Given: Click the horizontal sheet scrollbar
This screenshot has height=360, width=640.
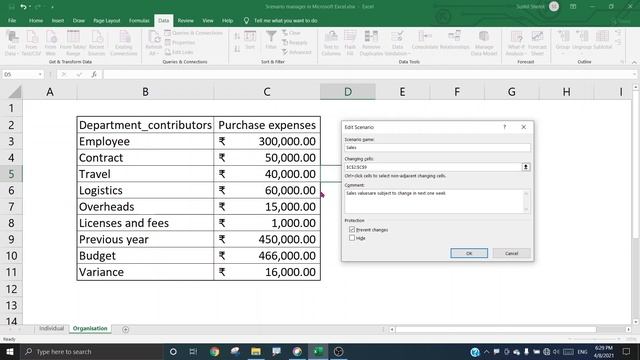Looking at the screenshot, I should (496, 329).
